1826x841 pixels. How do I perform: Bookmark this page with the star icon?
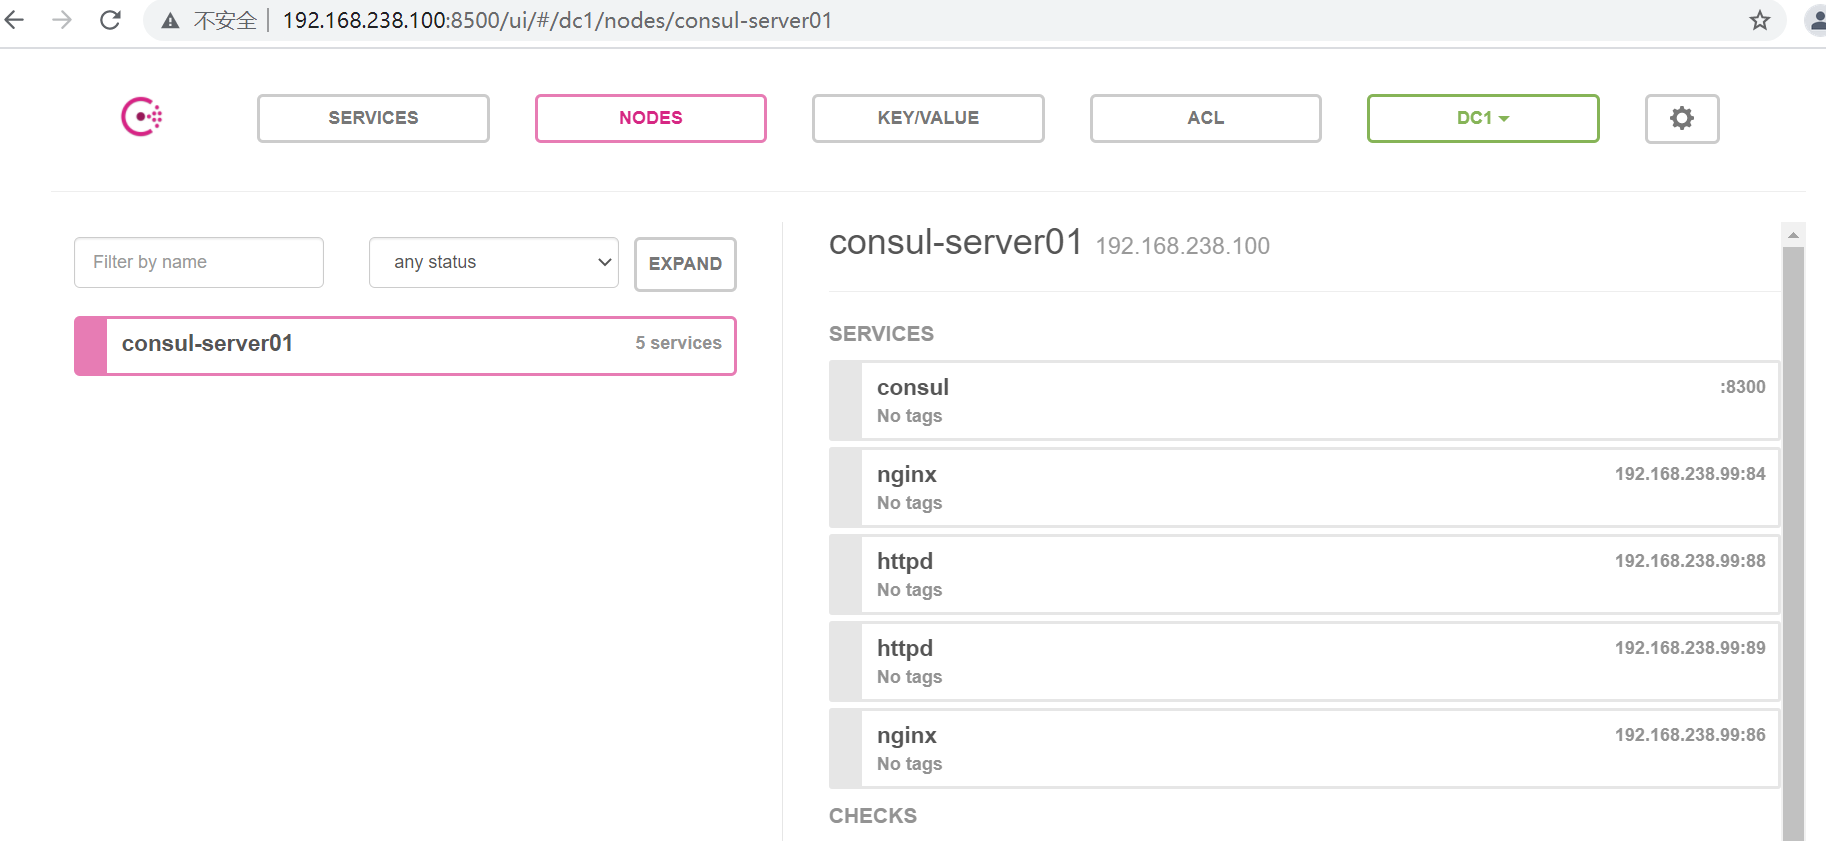point(1760,20)
